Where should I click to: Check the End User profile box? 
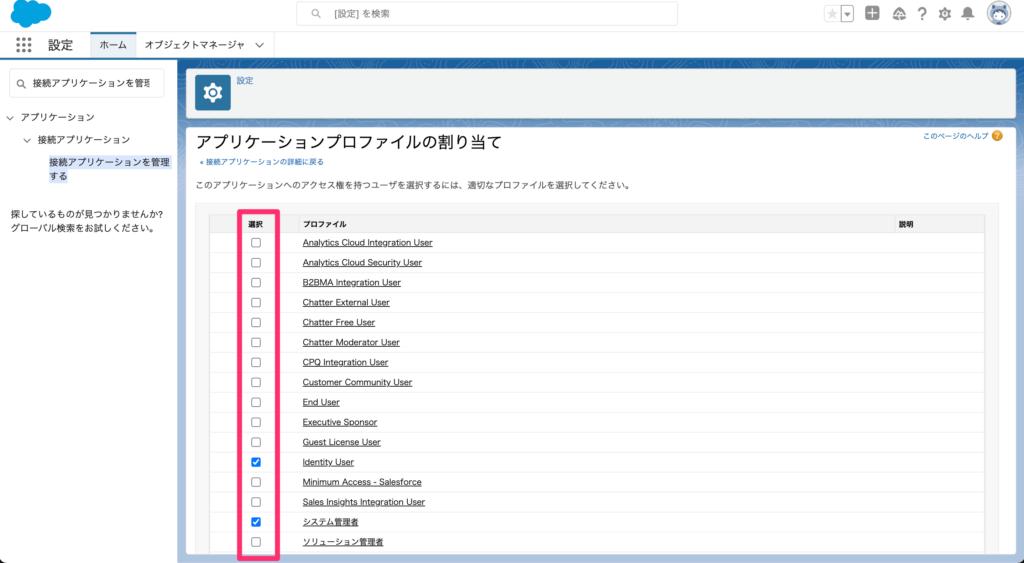(x=256, y=402)
